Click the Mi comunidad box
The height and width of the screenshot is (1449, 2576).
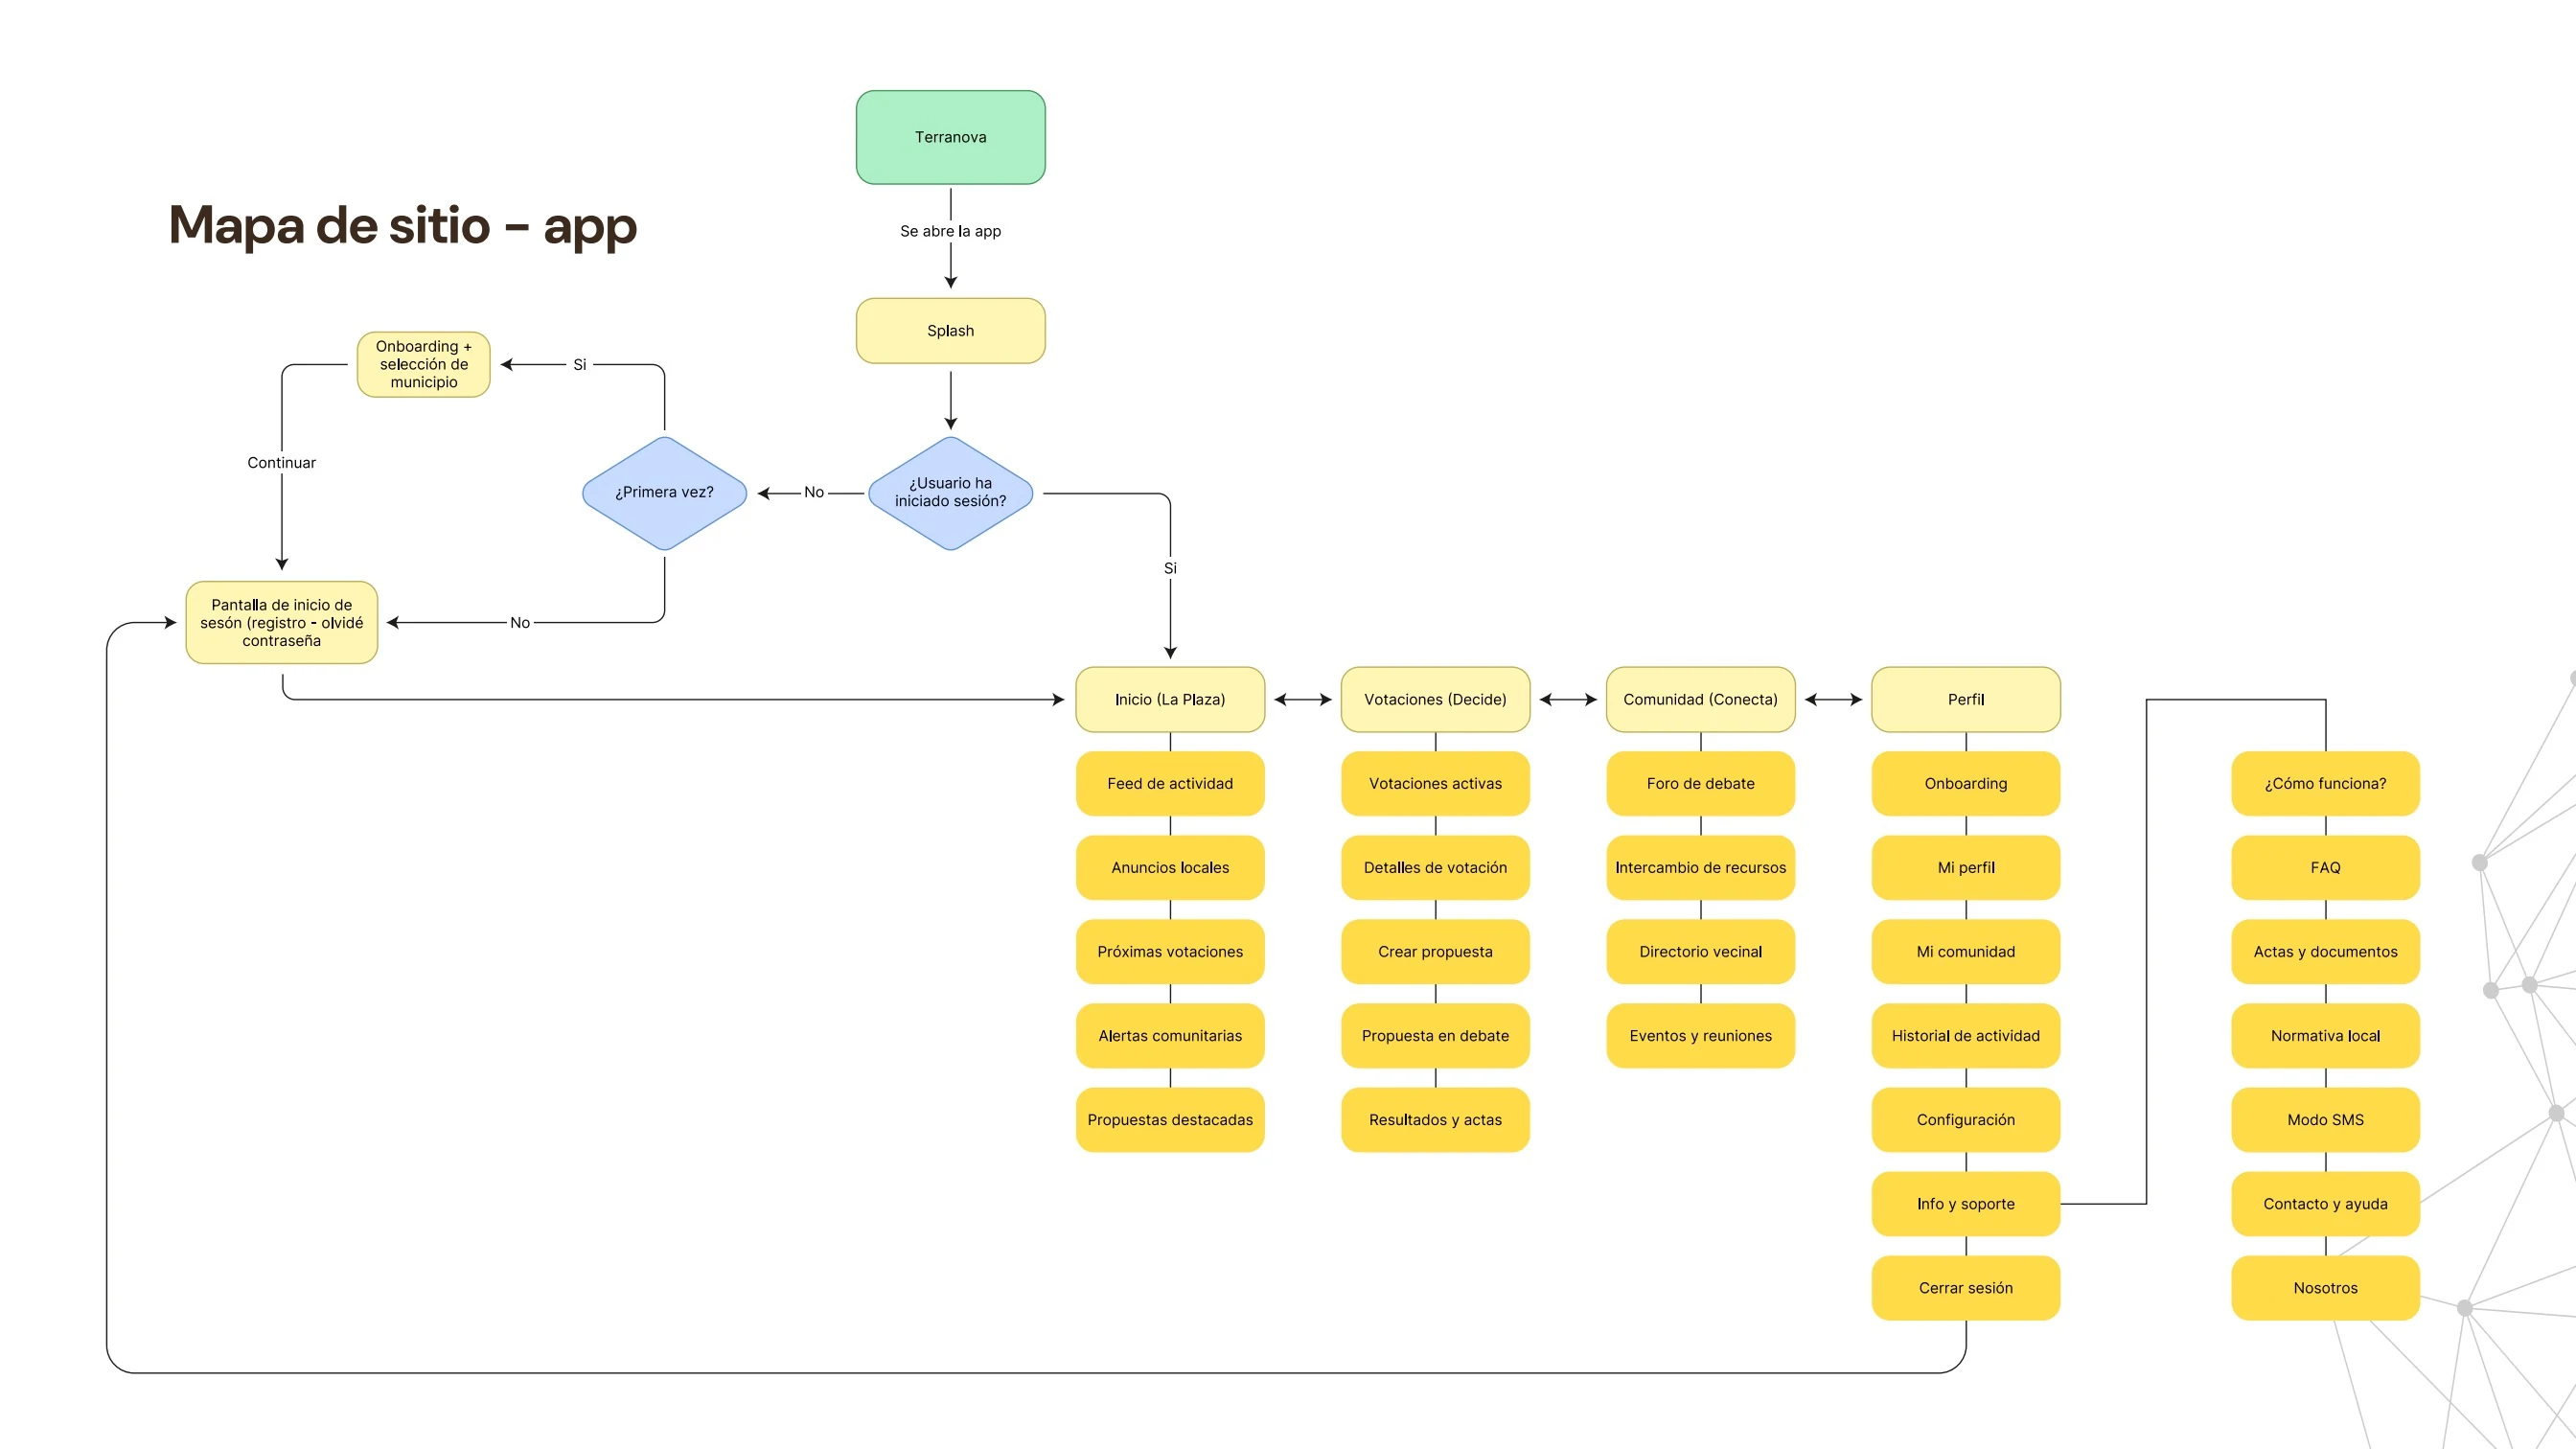coord(1966,951)
